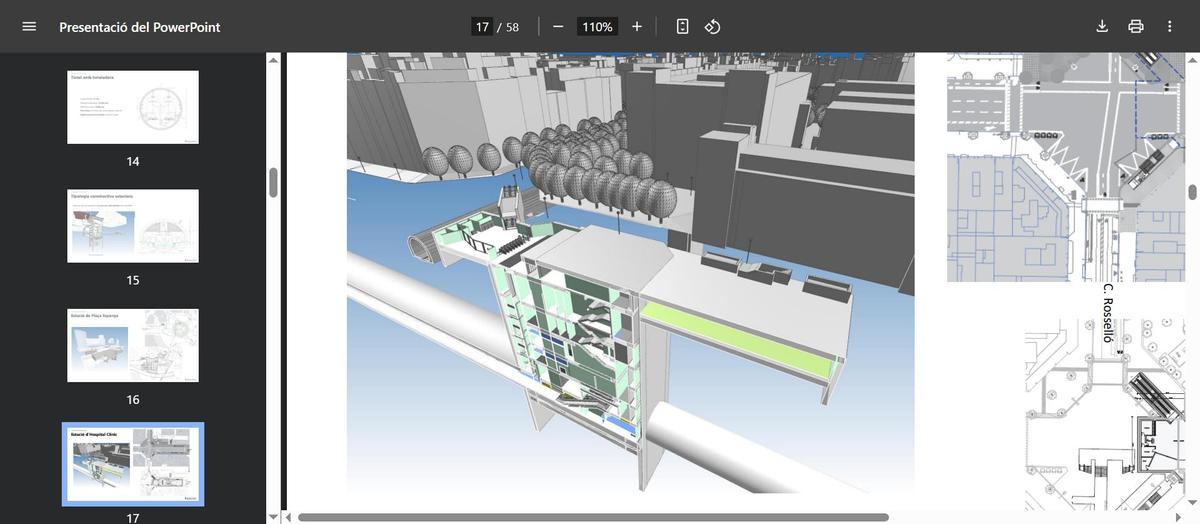1200x524 pixels.
Task: Select the highlighted page 17 thumbnail
Action: 133,464
